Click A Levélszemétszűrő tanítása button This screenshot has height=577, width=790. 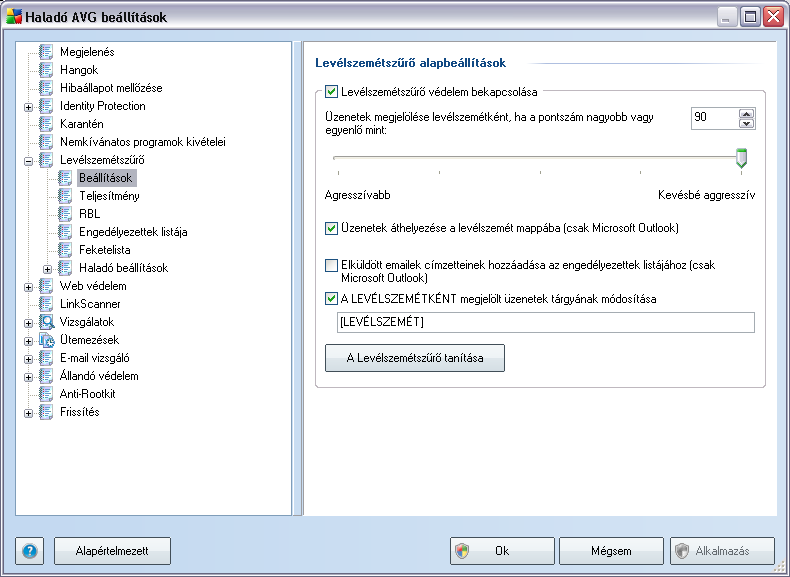tap(415, 358)
